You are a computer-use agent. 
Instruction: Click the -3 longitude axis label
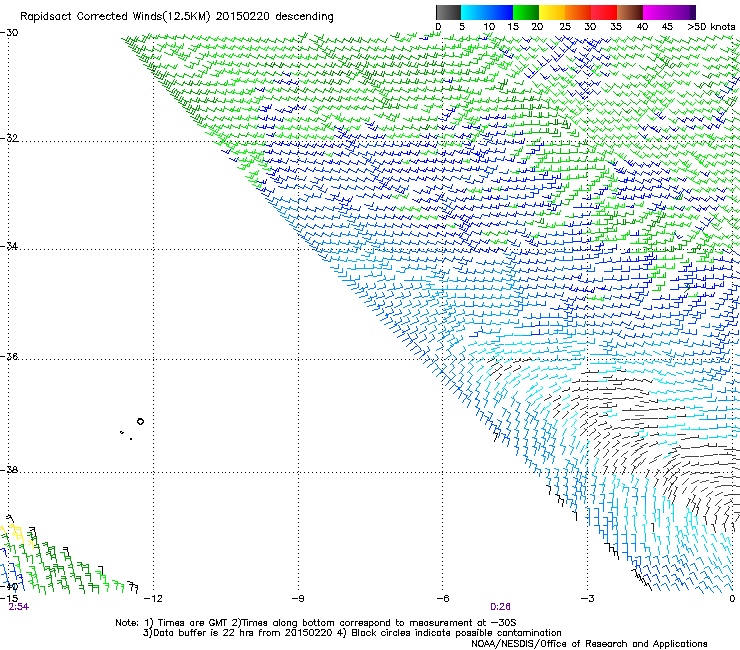pos(588,598)
